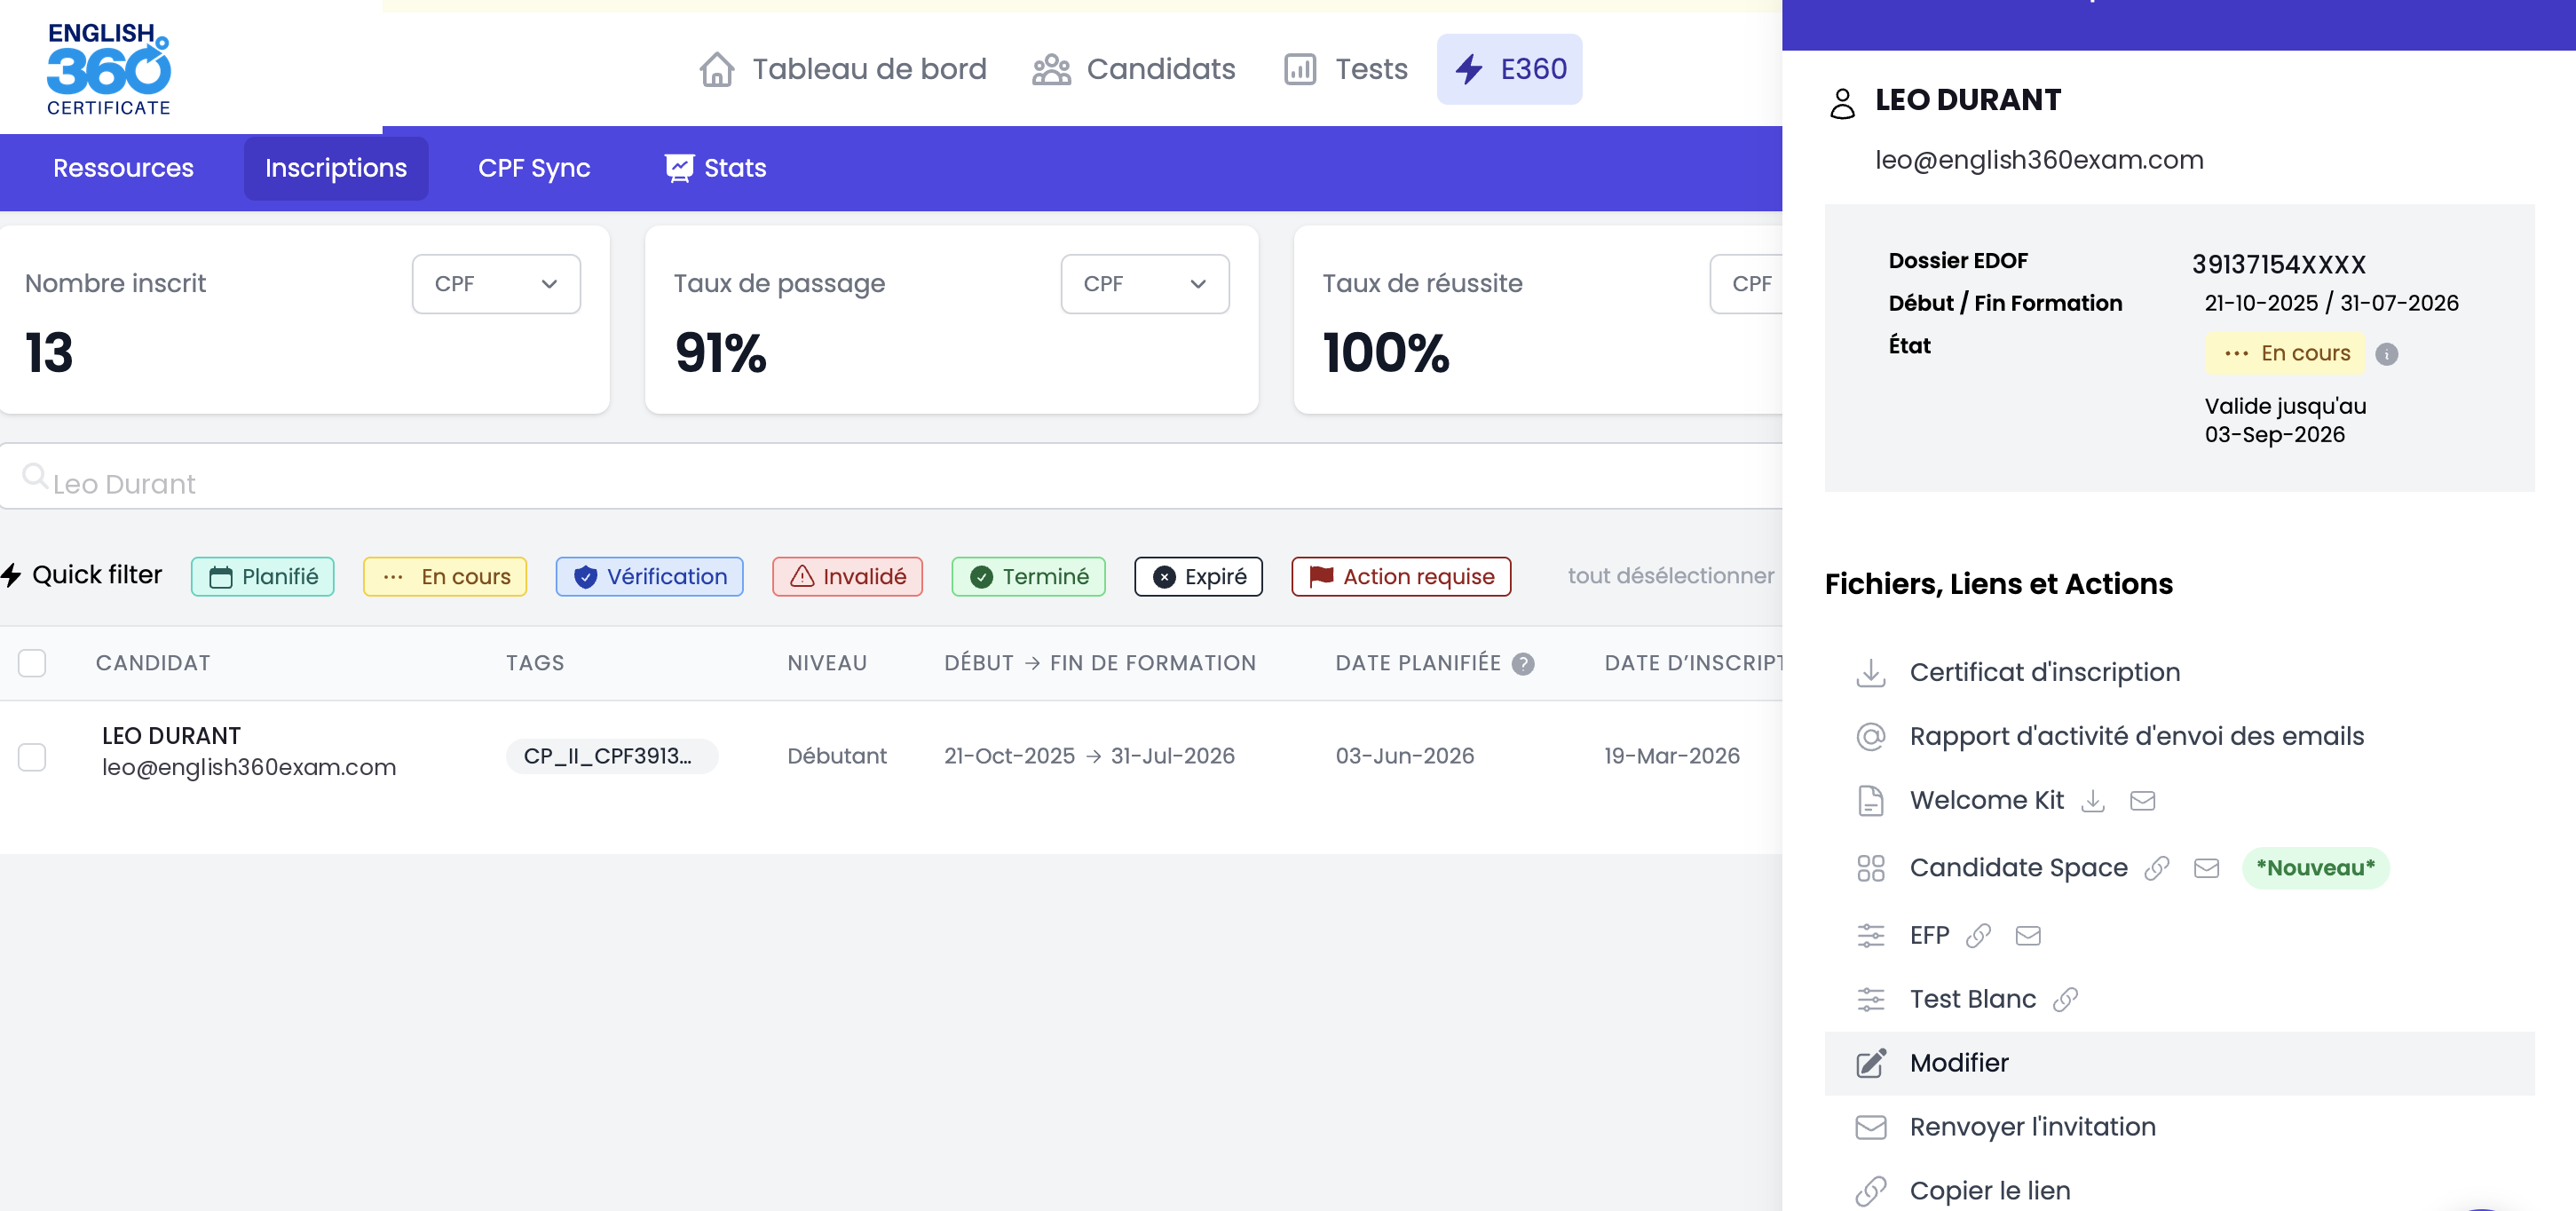Toggle the Expiré quick filter
Image resolution: width=2576 pixels, height=1211 pixels.
tap(1199, 576)
